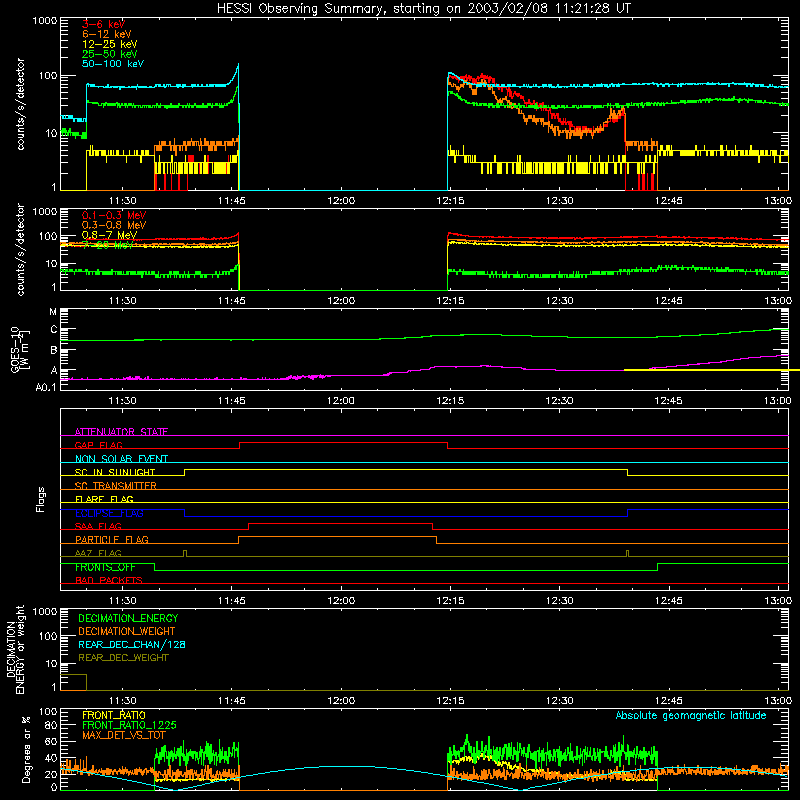Select the orange 6-12 keV legend label

coord(107,34)
